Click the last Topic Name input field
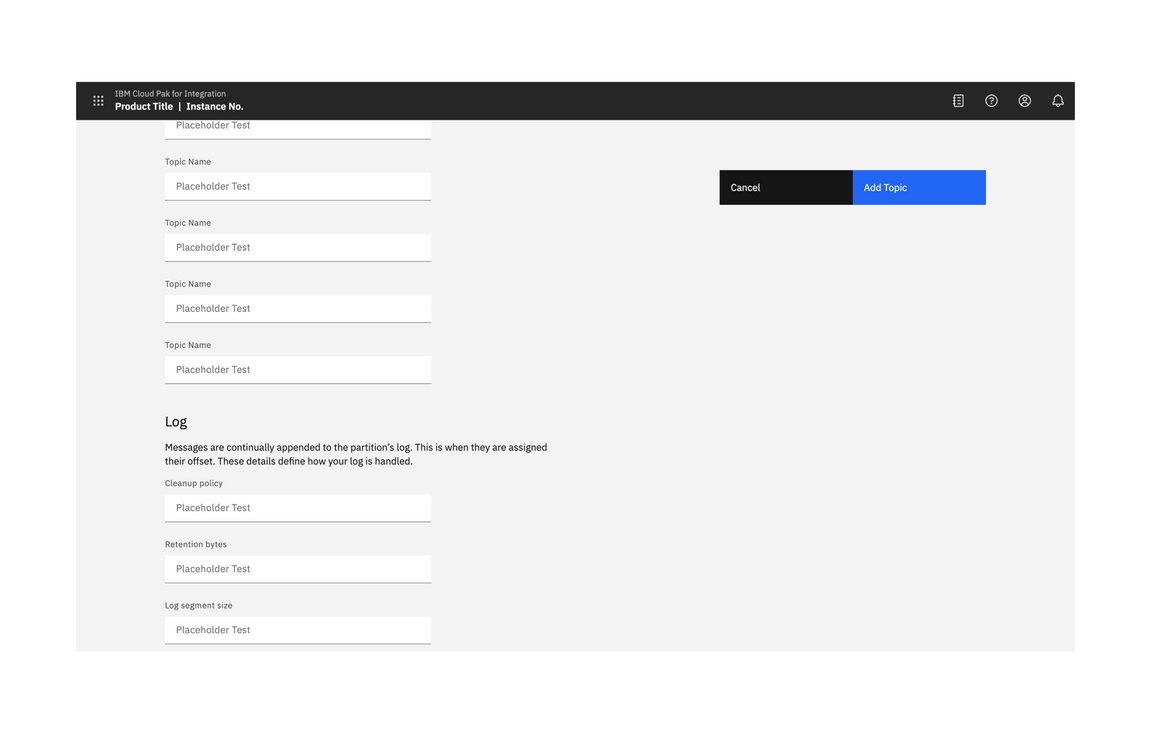 pos(297,369)
